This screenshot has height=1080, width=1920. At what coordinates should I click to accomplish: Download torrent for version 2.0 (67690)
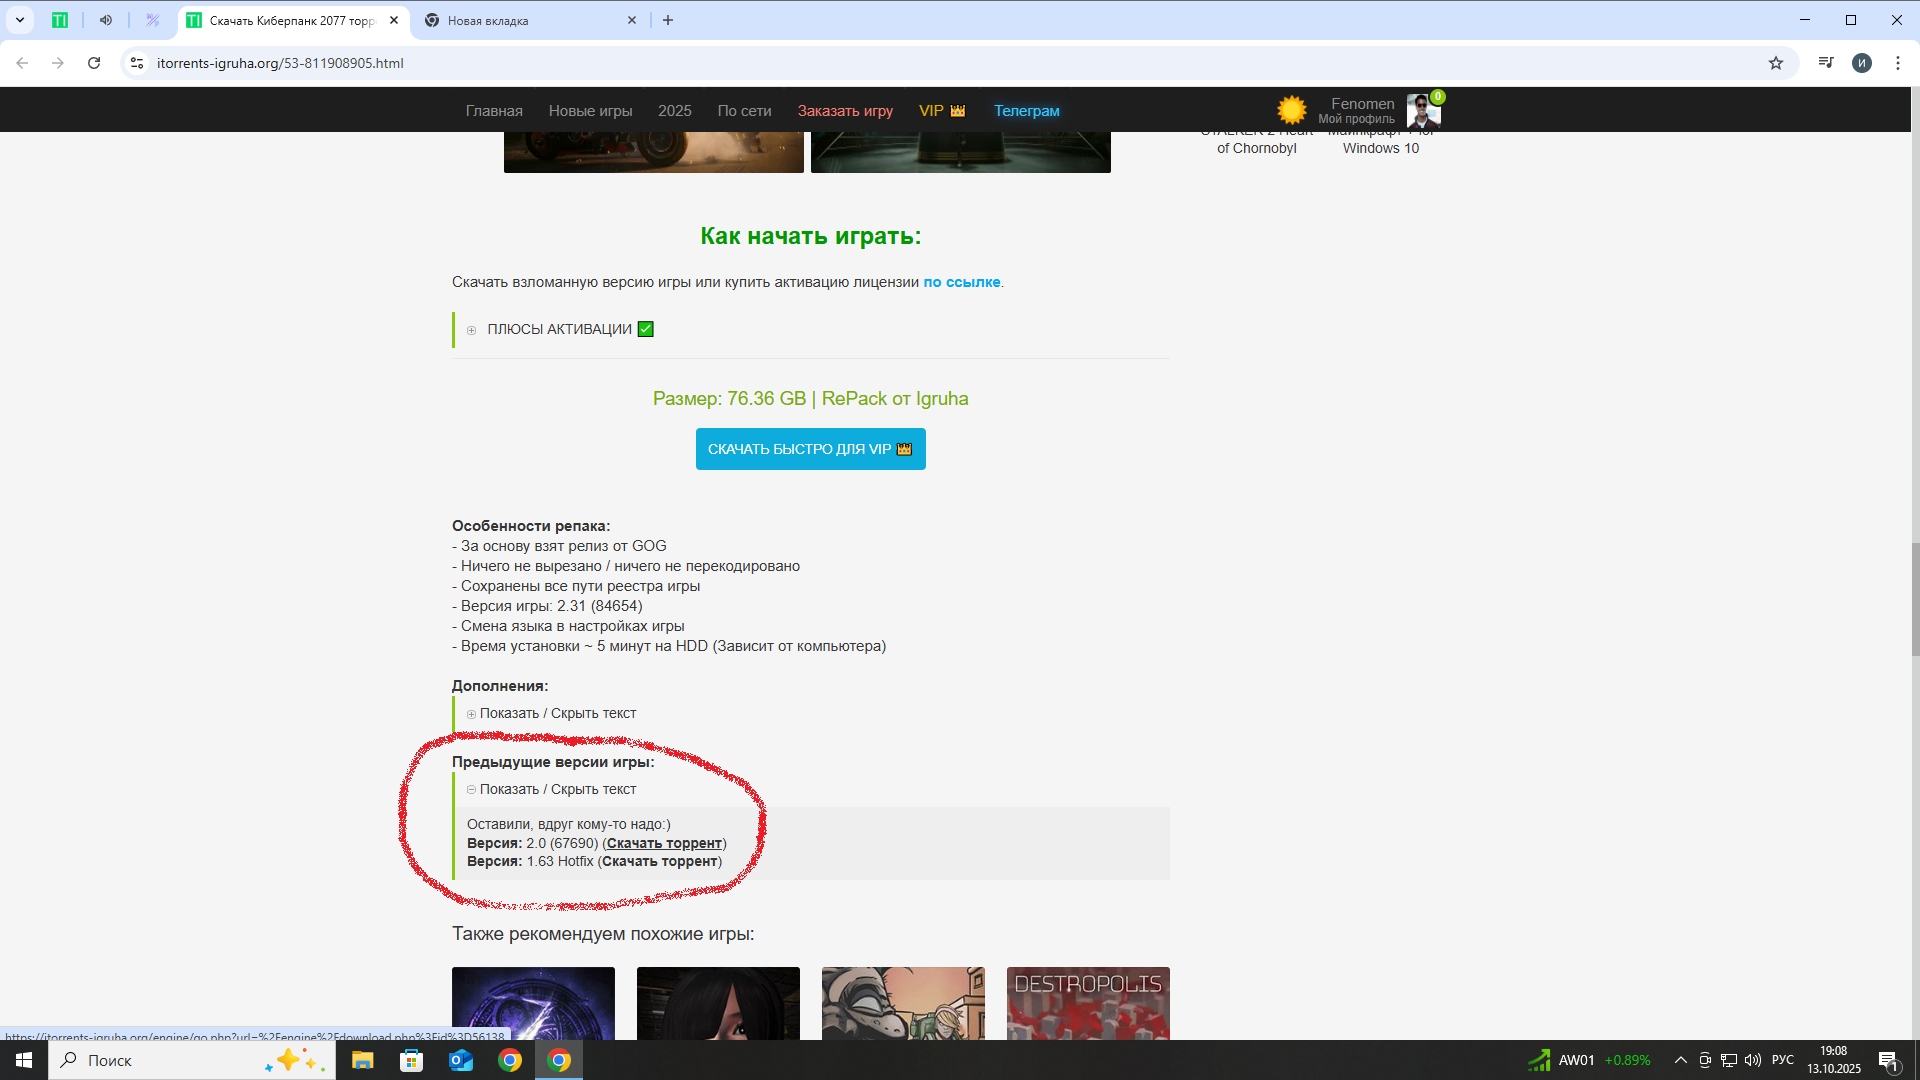[x=664, y=843]
